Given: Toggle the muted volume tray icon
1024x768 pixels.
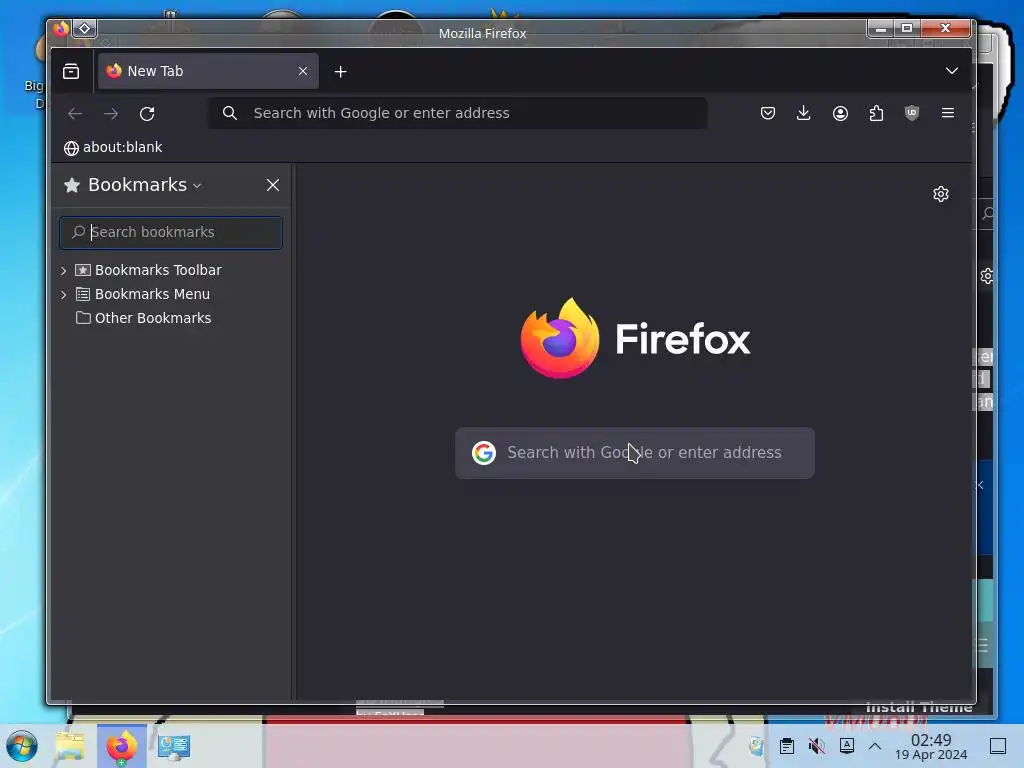Looking at the screenshot, I should click(x=816, y=746).
